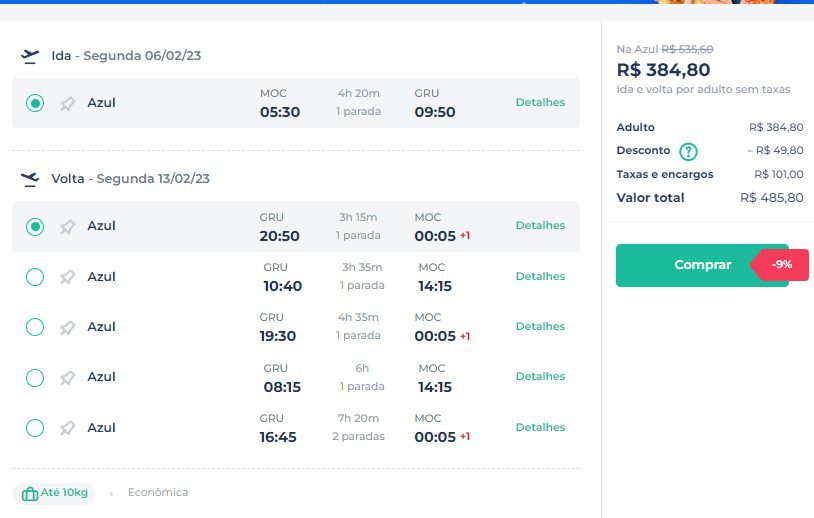
Task: Select the outbound 05:30 MOC flight radio
Action: click(35, 103)
